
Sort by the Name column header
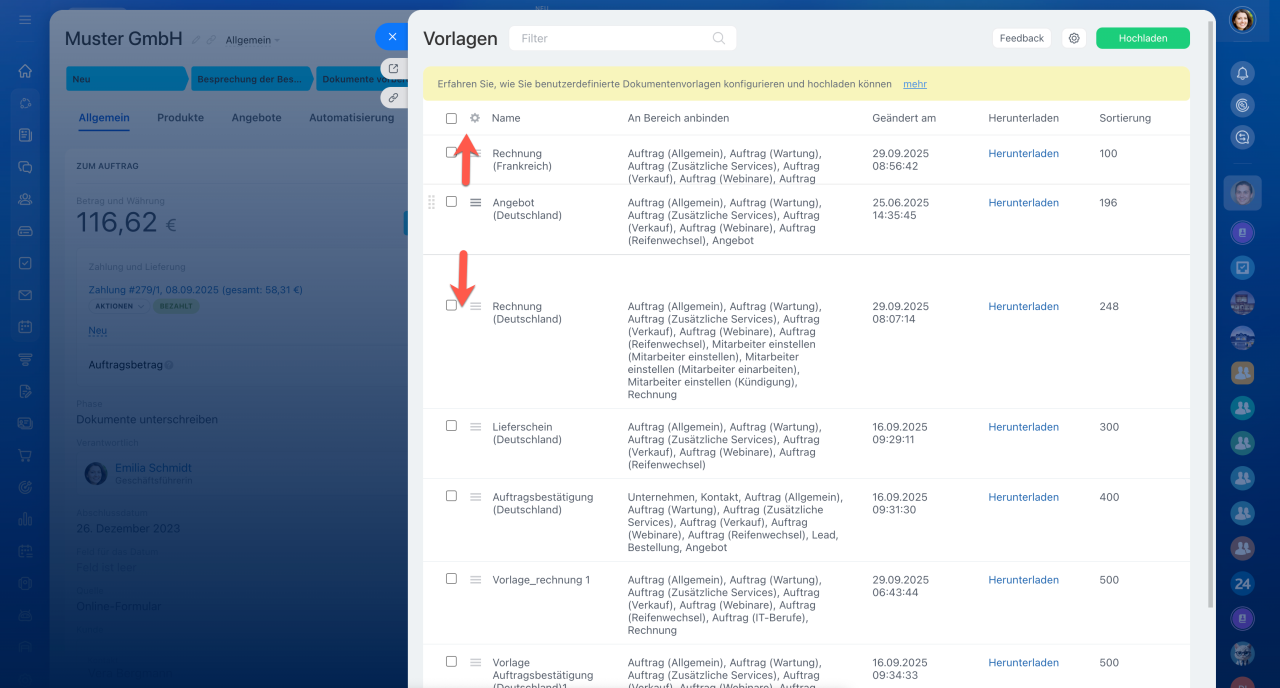point(506,118)
